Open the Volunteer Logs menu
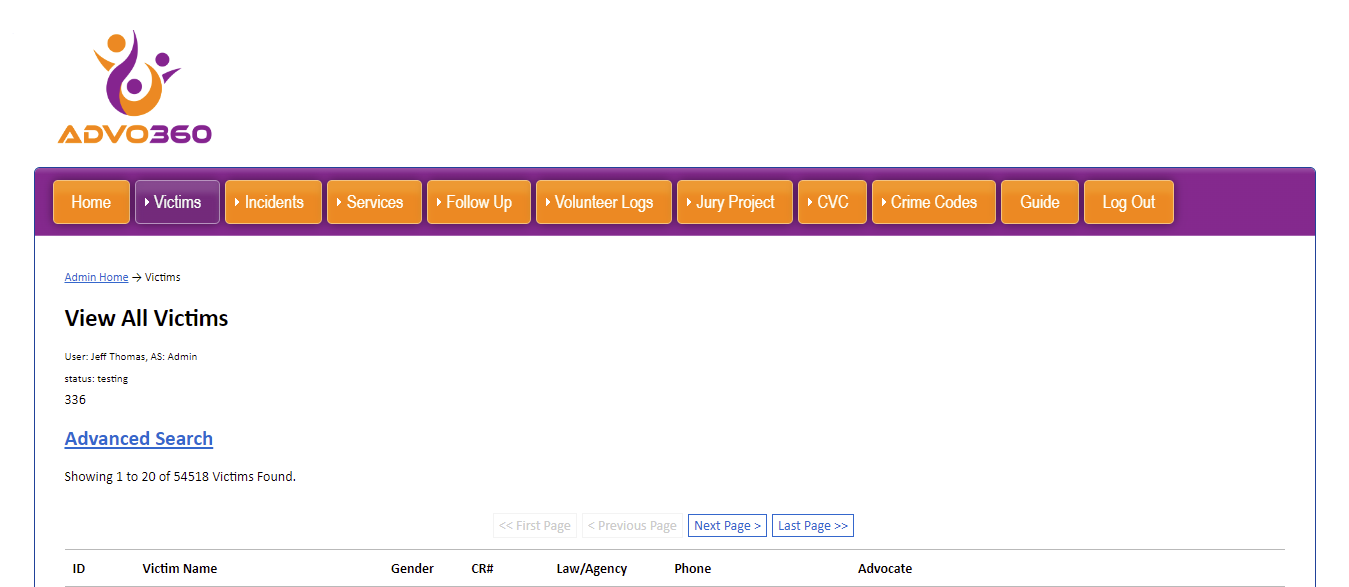Viewport: 1349px width, 587px height. click(x=603, y=202)
